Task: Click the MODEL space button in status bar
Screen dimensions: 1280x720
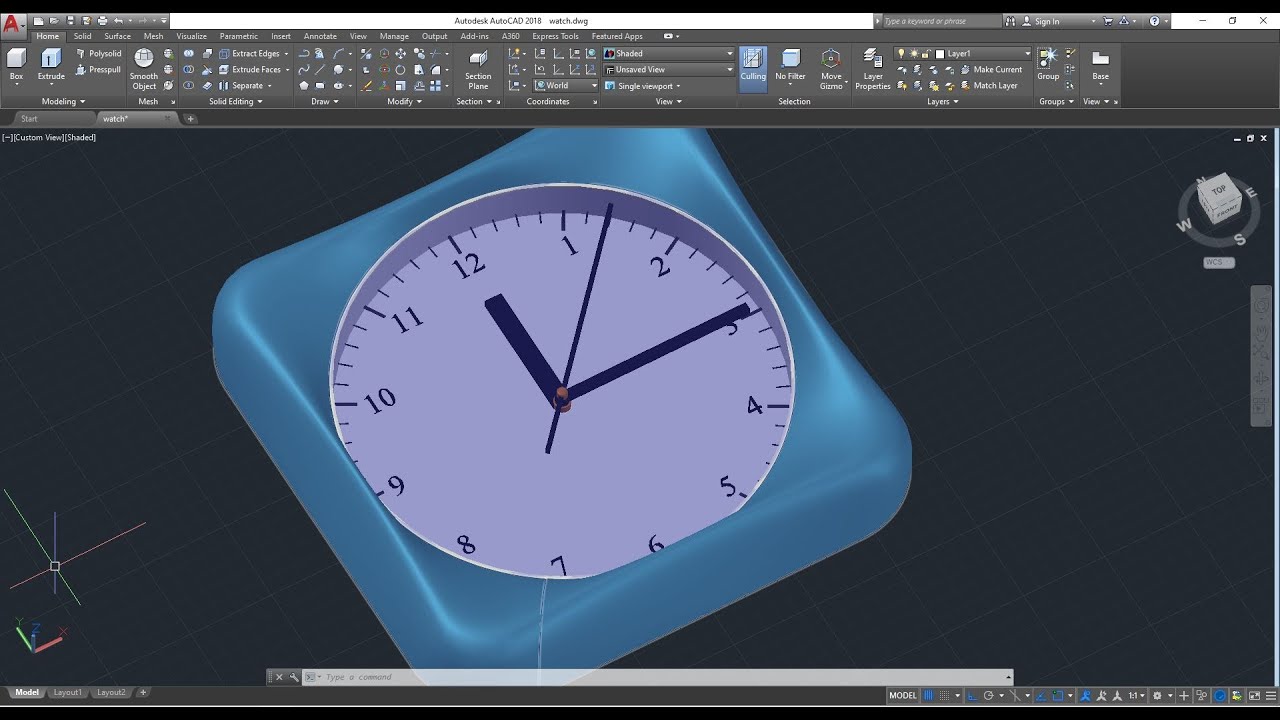Action: (903, 695)
